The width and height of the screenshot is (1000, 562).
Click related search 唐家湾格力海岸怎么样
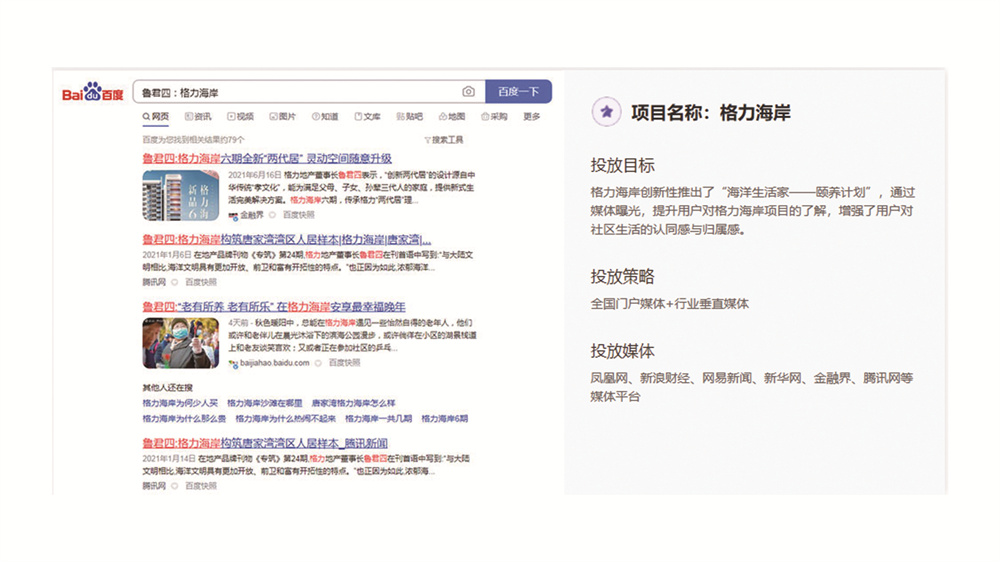point(353,403)
